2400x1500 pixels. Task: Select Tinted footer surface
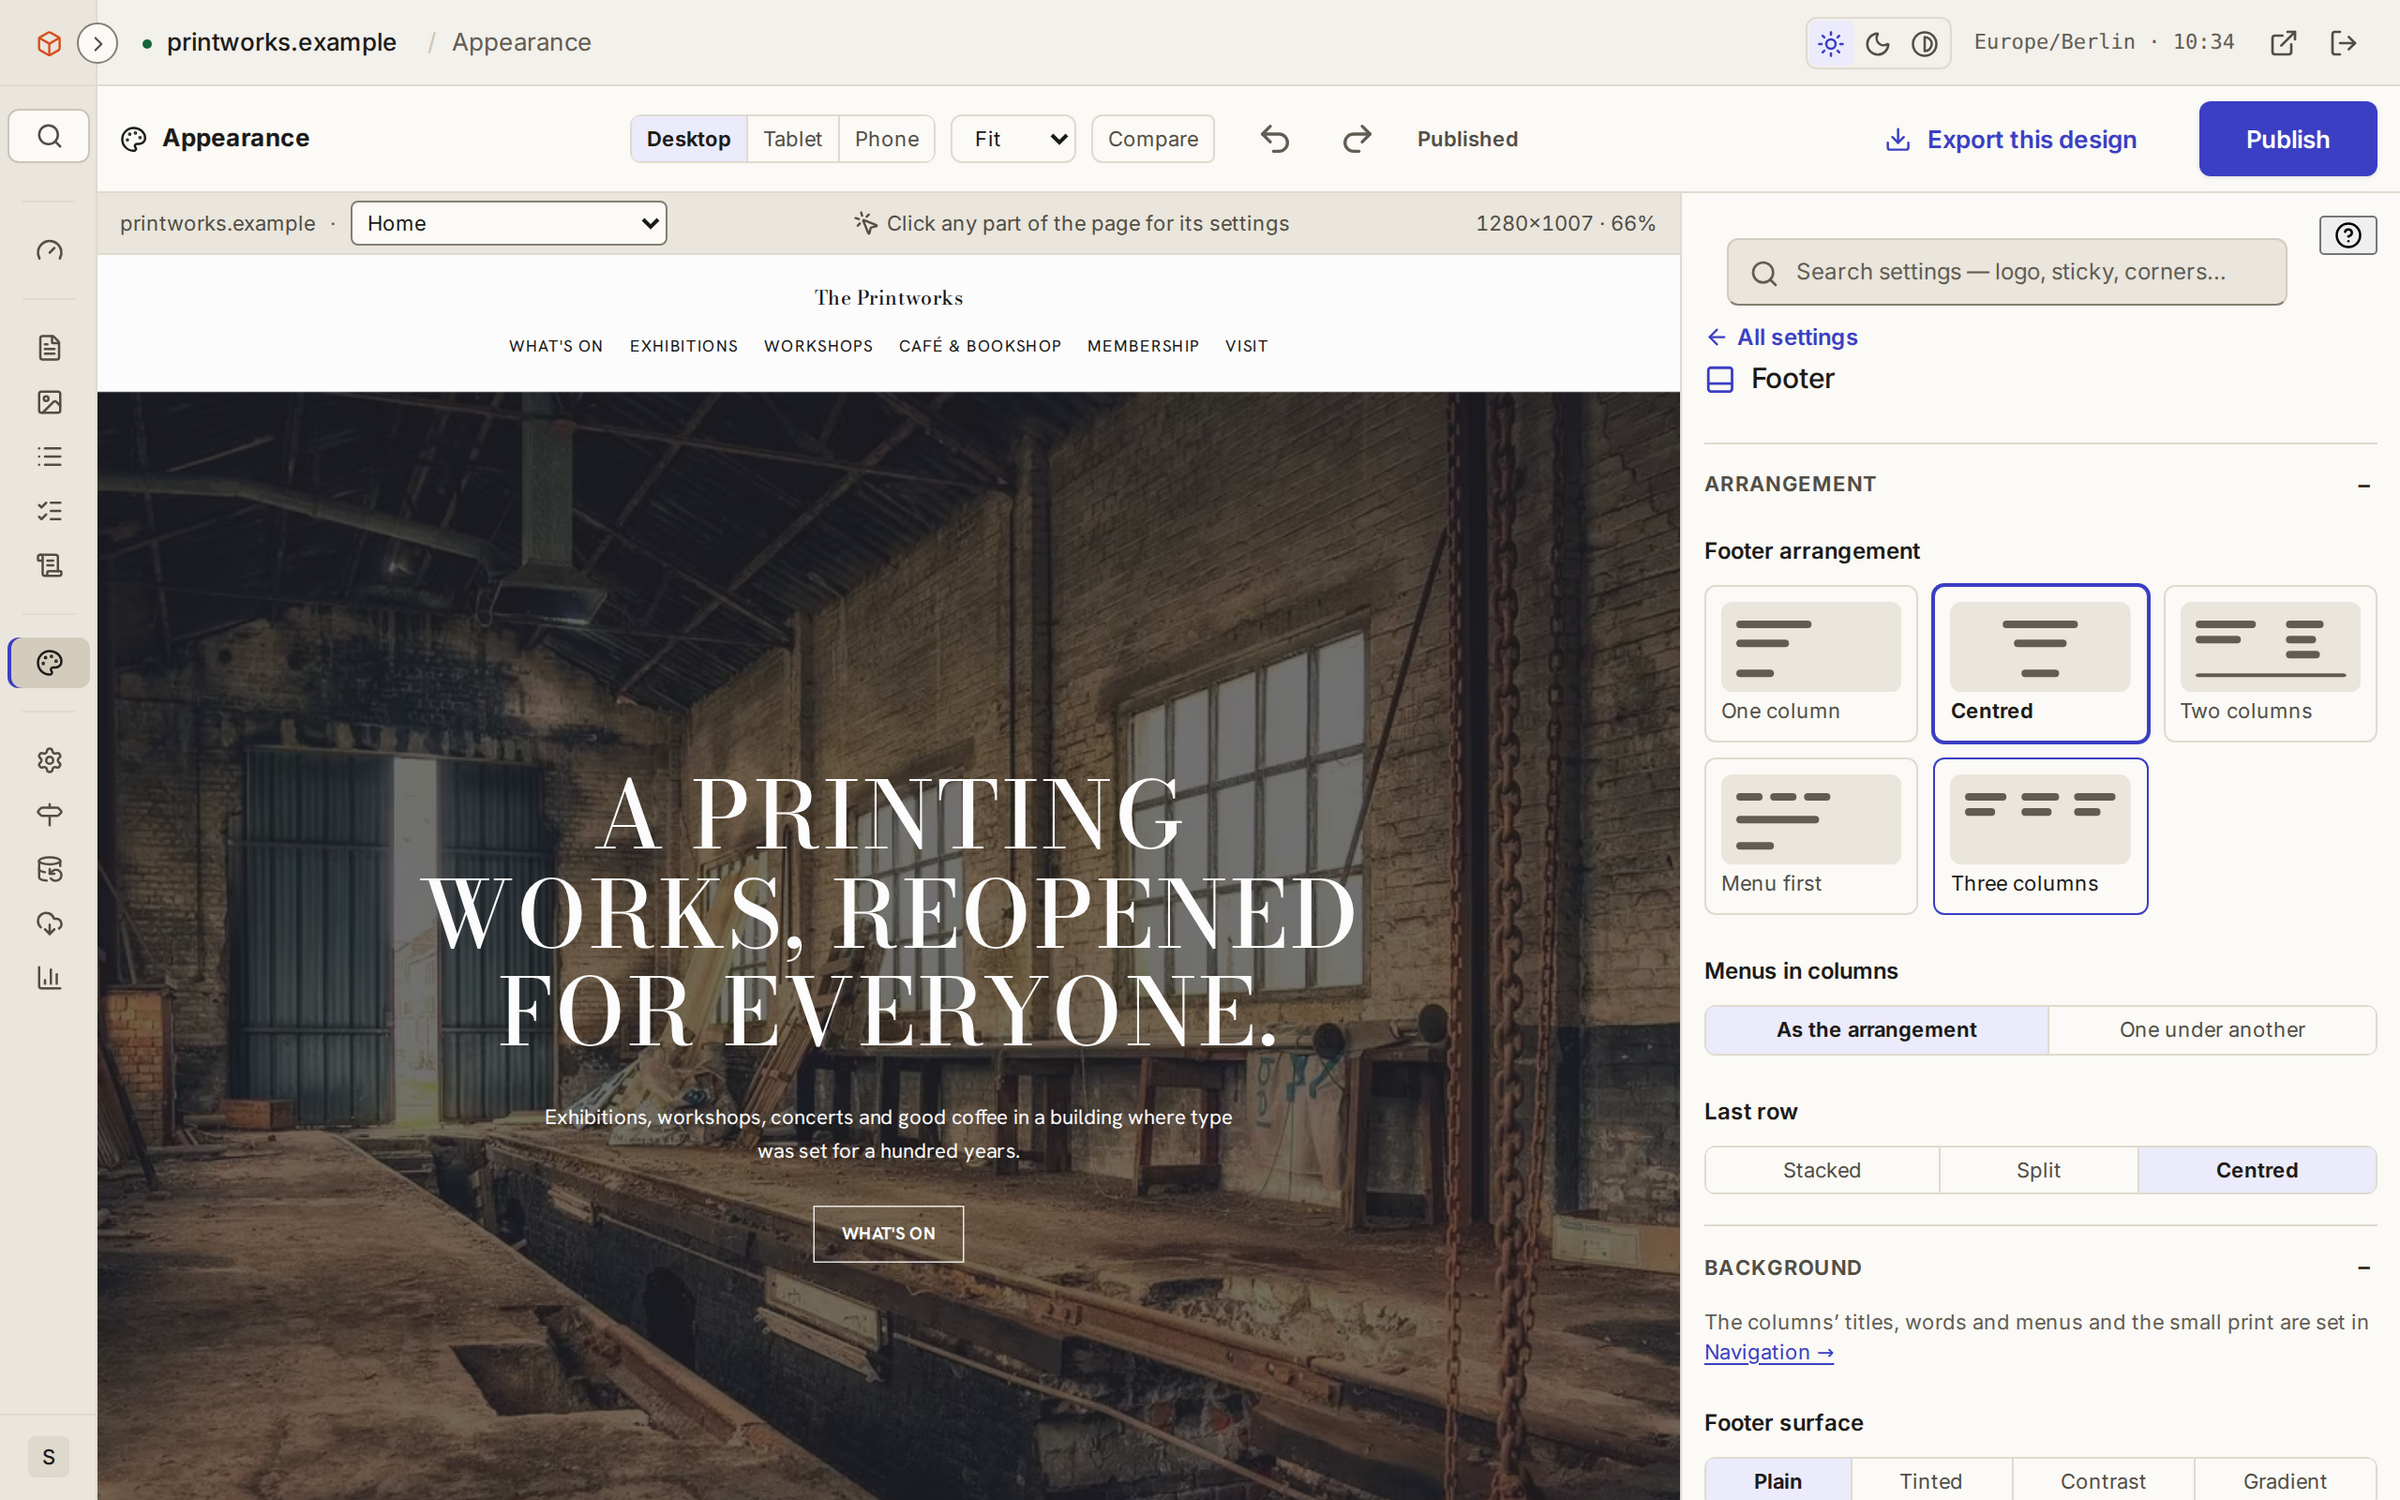point(1931,1480)
